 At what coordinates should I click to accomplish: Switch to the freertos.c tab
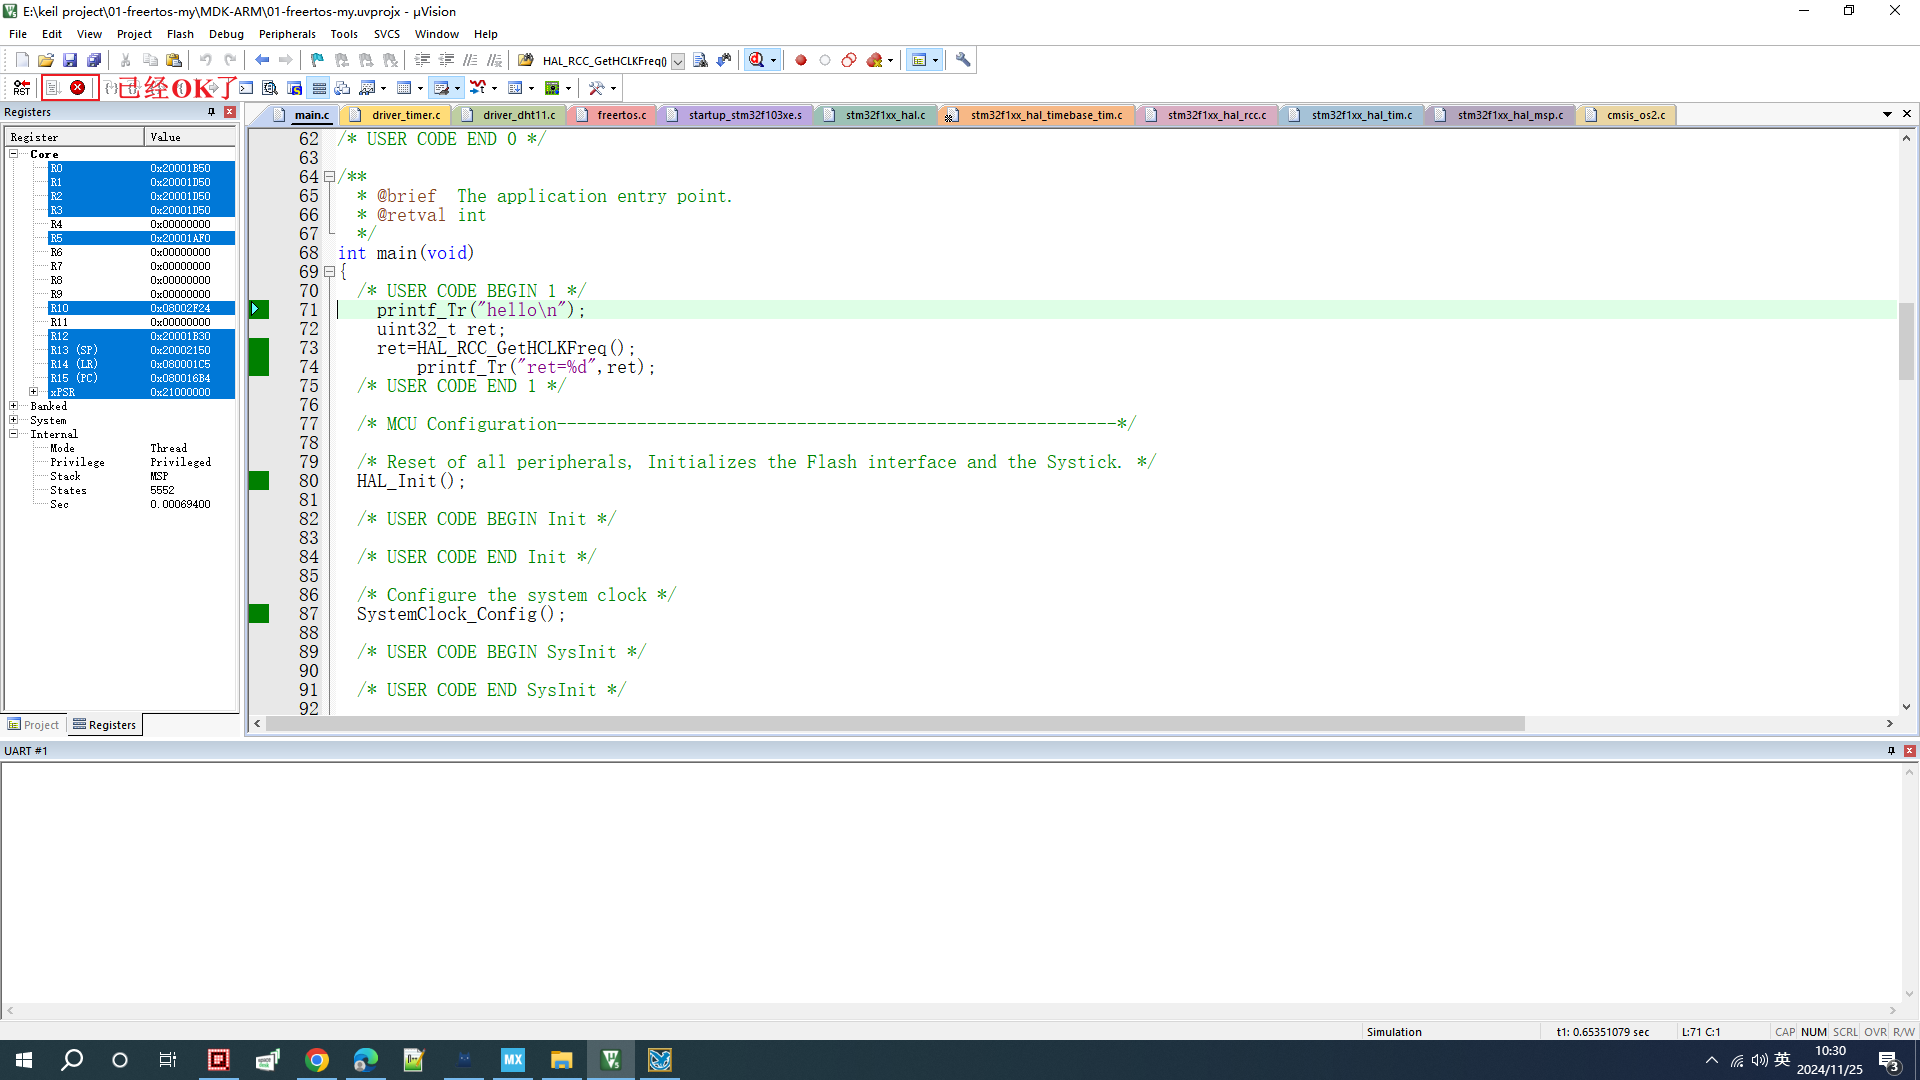click(621, 115)
